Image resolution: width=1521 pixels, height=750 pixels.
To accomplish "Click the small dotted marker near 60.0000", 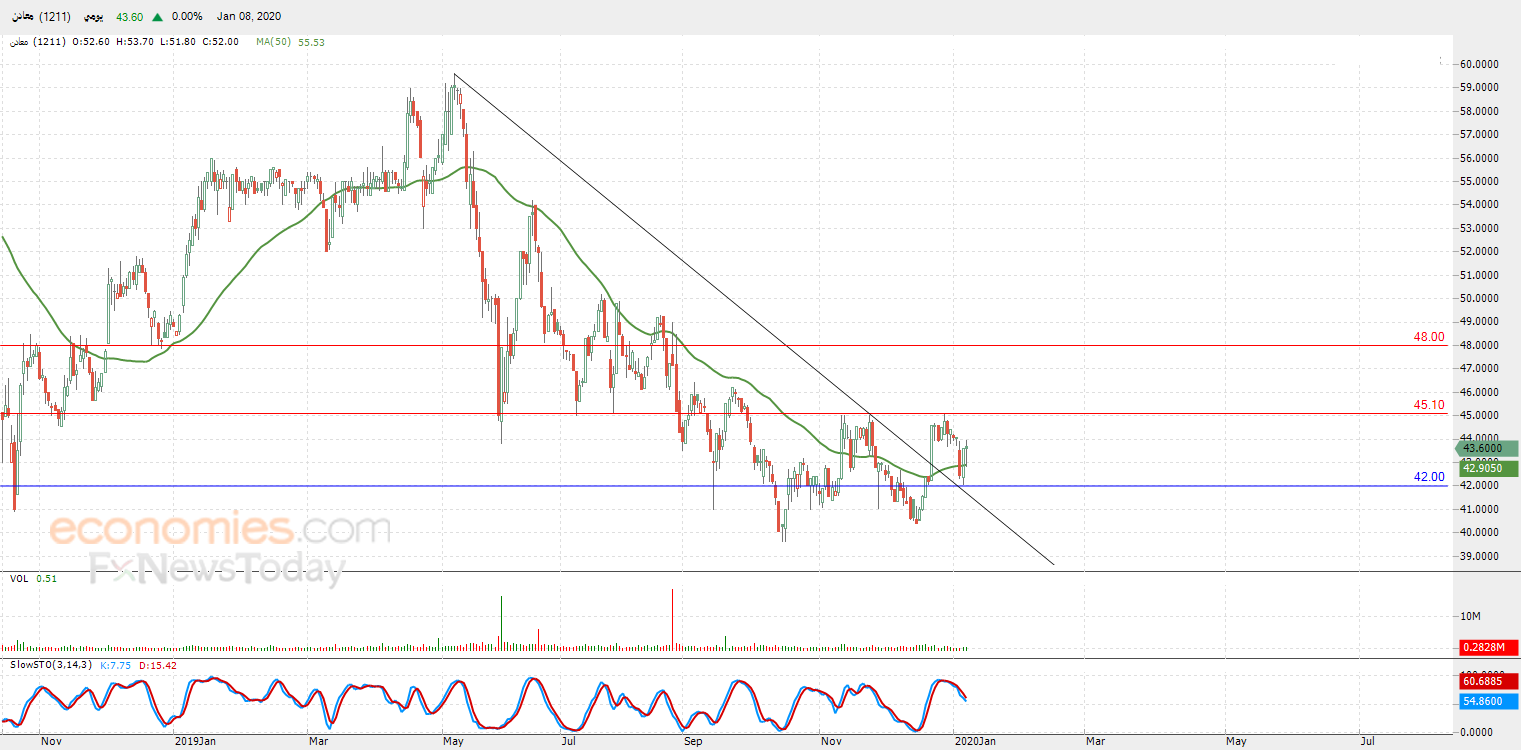I will coord(1441,61).
